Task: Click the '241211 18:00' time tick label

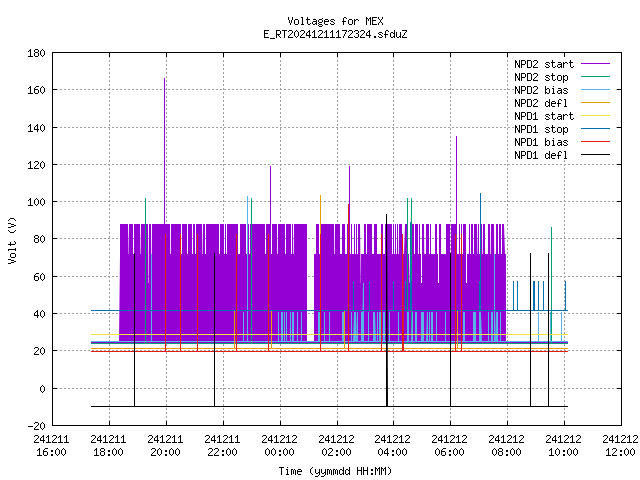Action: pyautogui.click(x=108, y=446)
